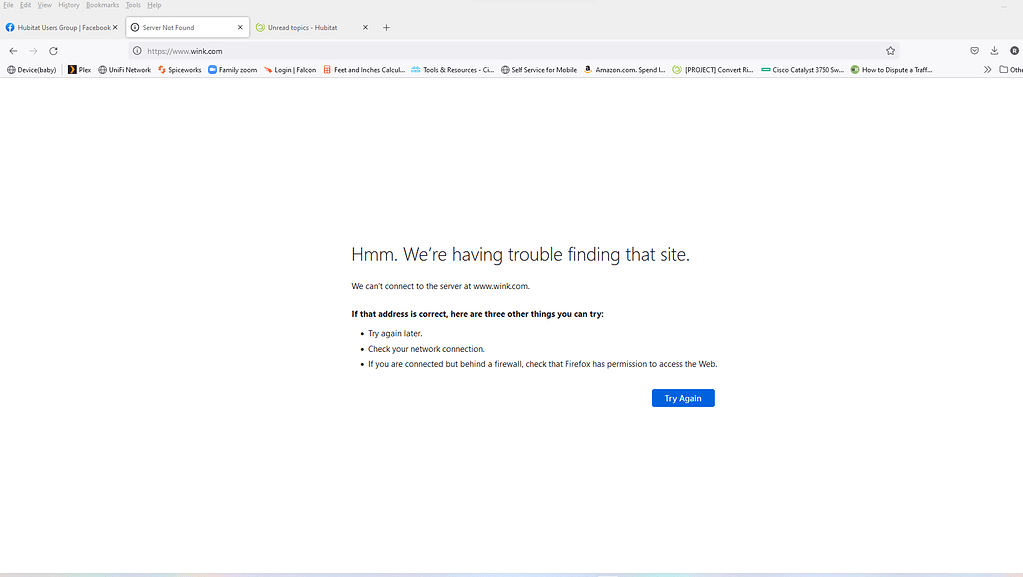Screen dimensions: 1023x577
Task: Open the Edit menu
Action: tap(25, 5)
